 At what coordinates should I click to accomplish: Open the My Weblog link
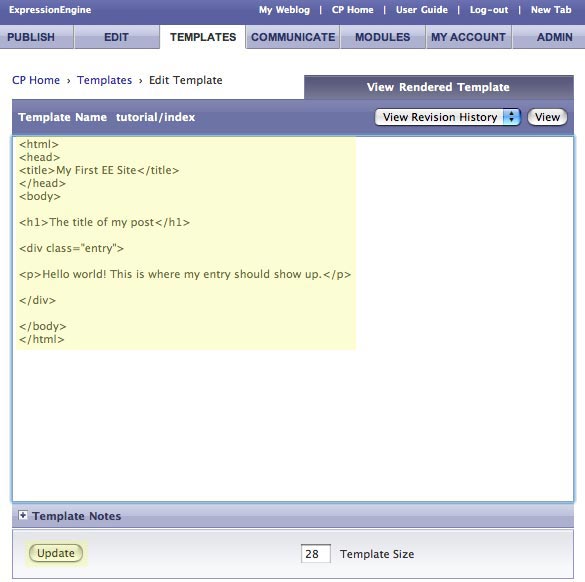(284, 10)
